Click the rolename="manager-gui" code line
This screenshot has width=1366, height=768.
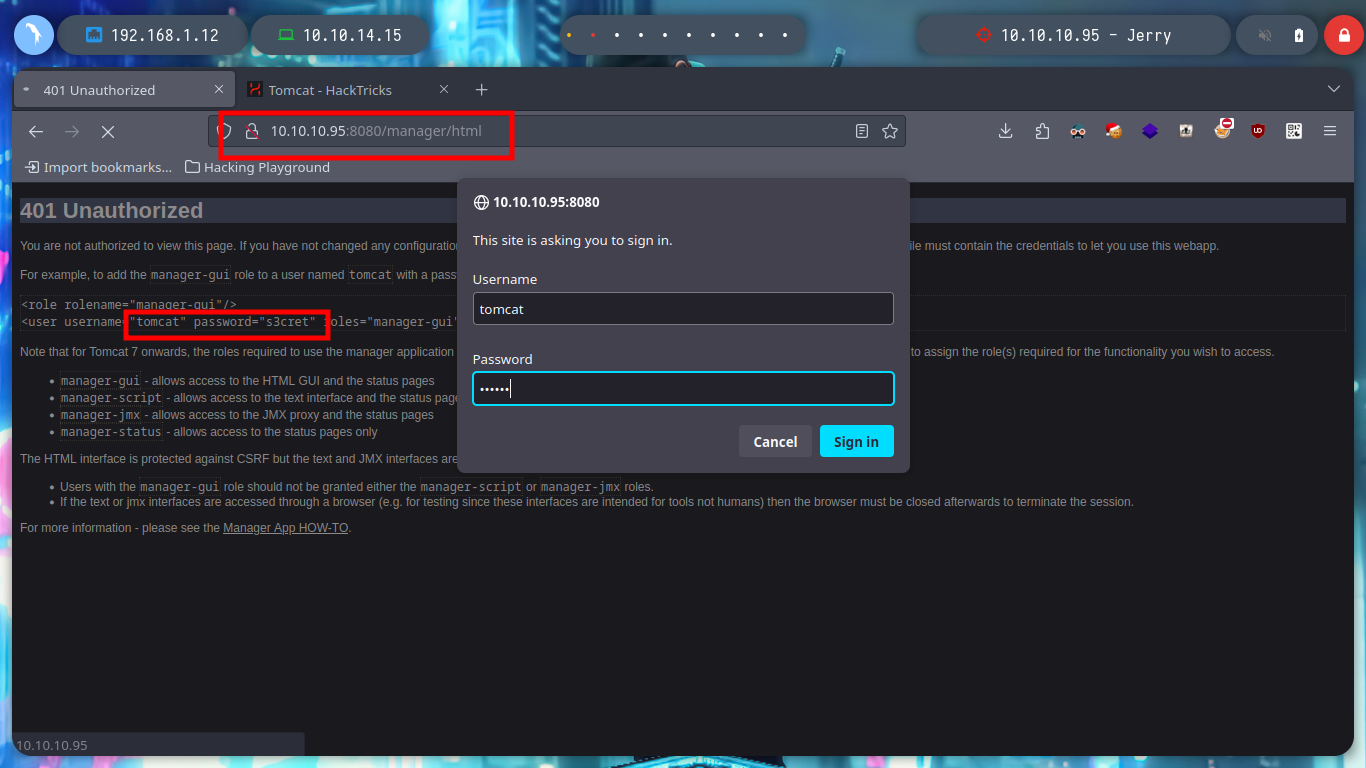point(129,304)
